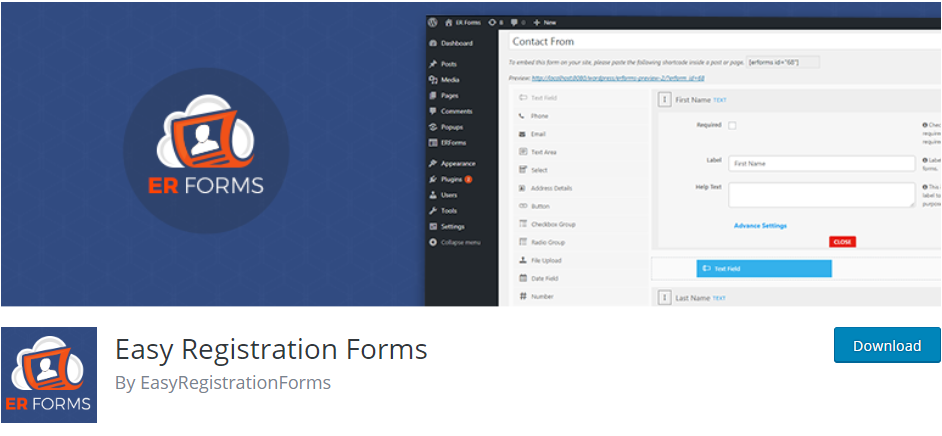Image resolution: width=942 pixels, height=436 pixels.
Task: Add a Text Area field
Action: point(580,152)
